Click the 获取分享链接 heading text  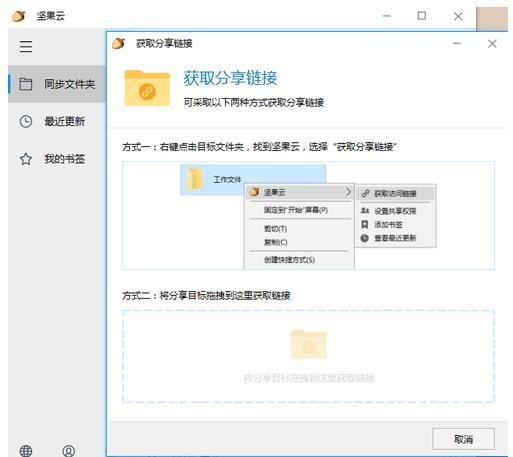[x=230, y=78]
